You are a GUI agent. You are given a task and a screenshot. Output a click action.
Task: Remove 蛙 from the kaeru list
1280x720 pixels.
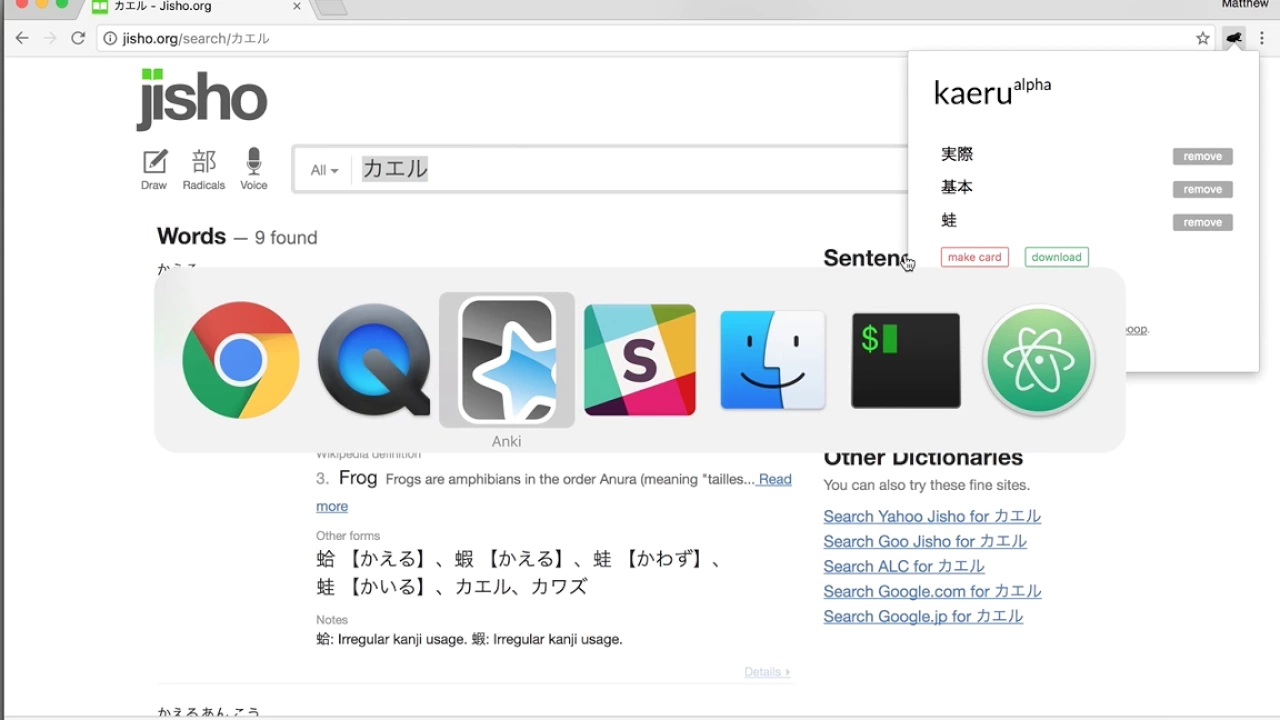pyautogui.click(x=1202, y=222)
